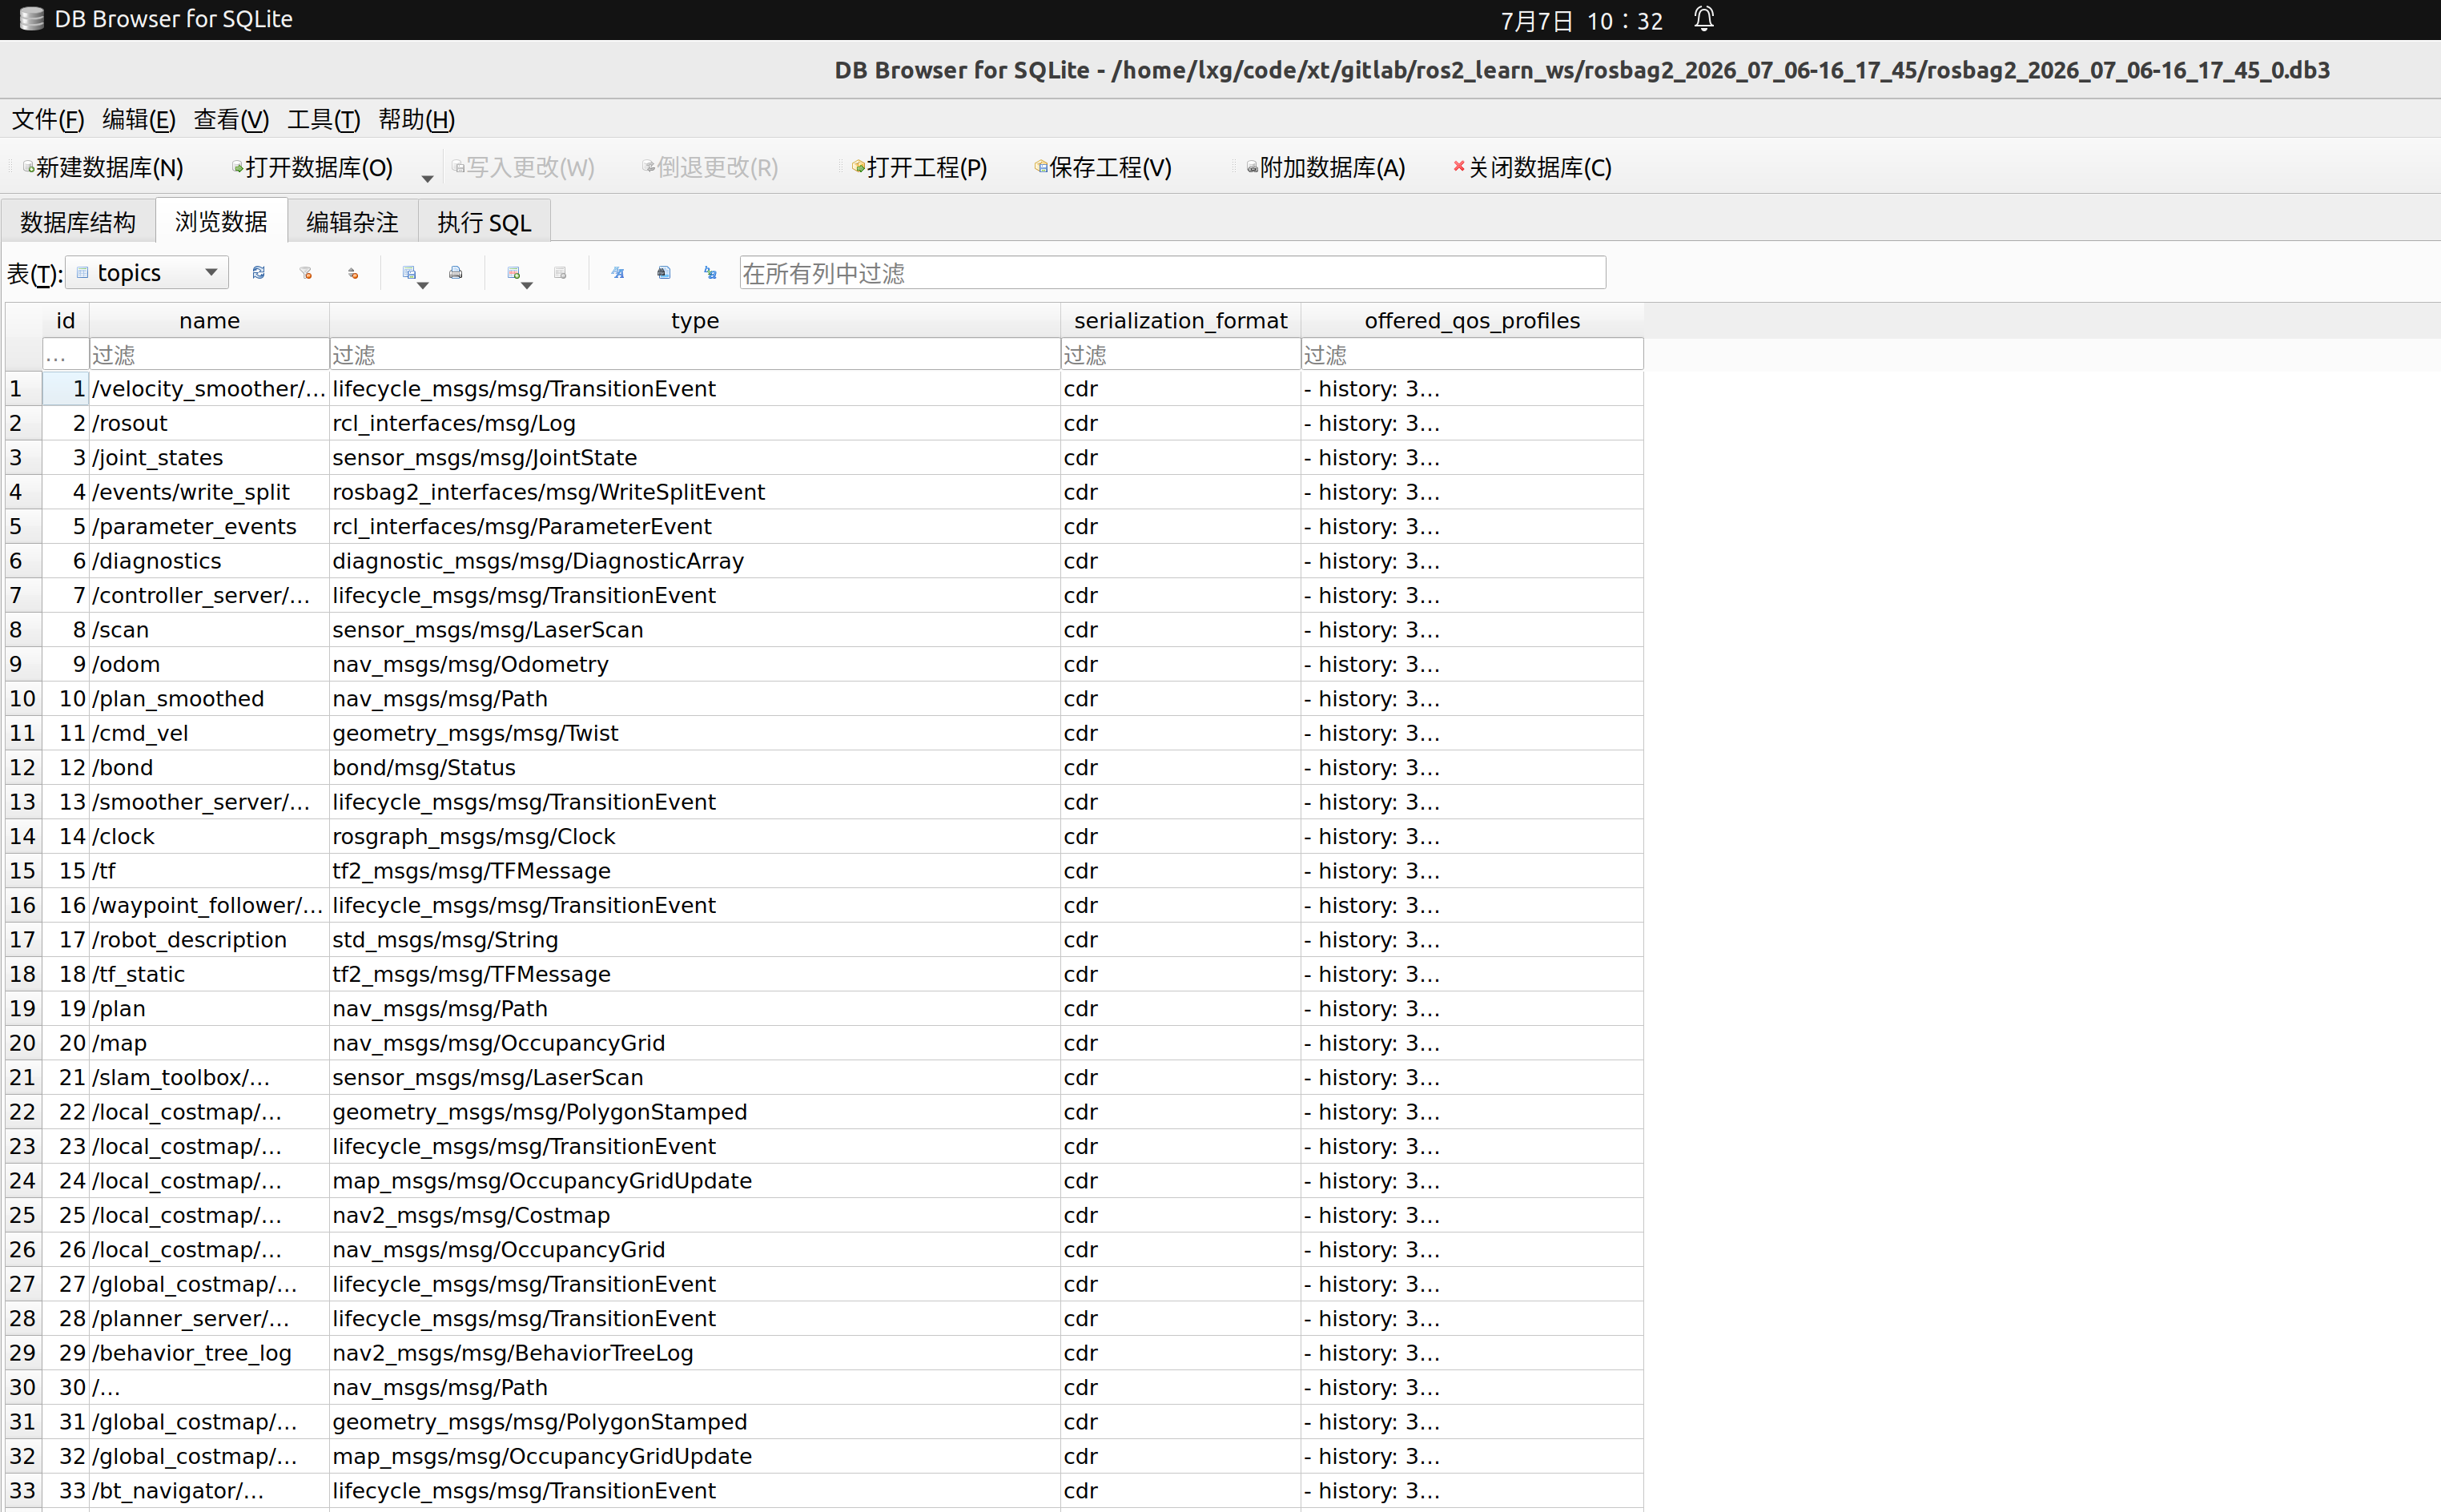Click New Database toolbar button
The image size is (2441, 1512).
click(104, 167)
